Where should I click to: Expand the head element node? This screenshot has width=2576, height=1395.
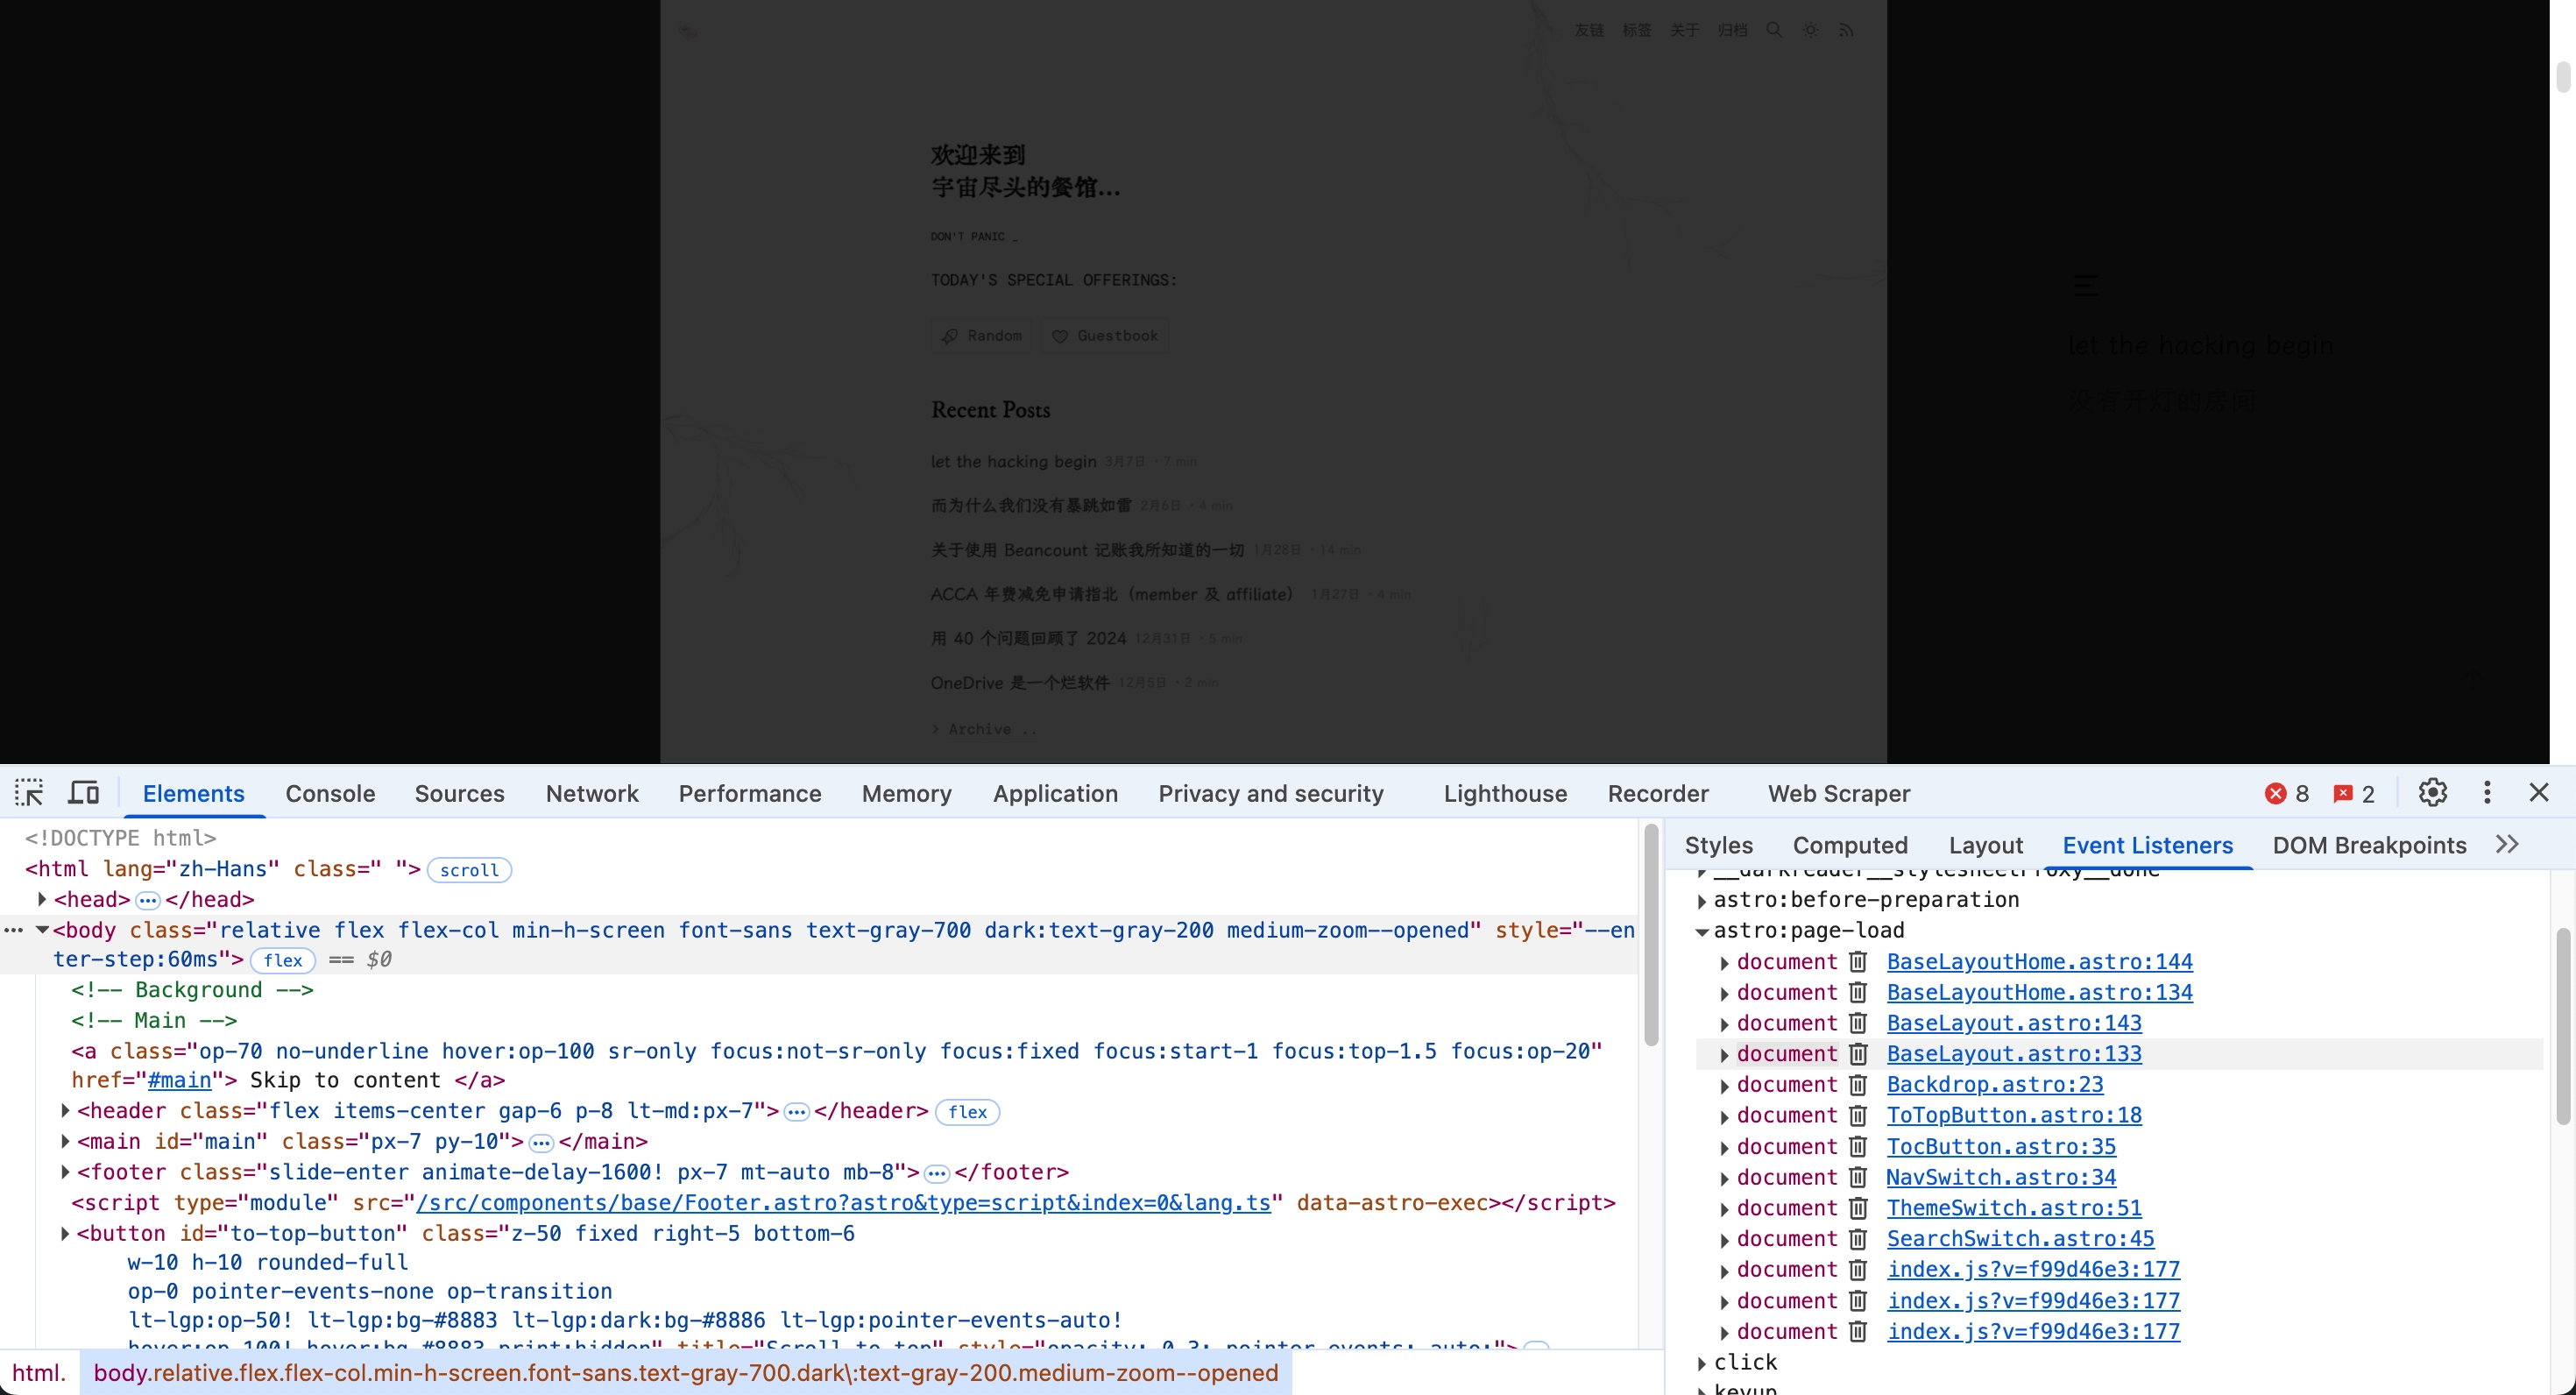pos(42,900)
